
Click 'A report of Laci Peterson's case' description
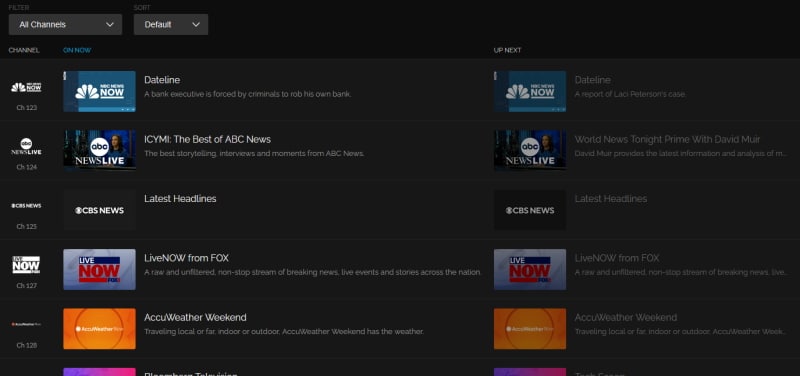[x=630, y=94]
